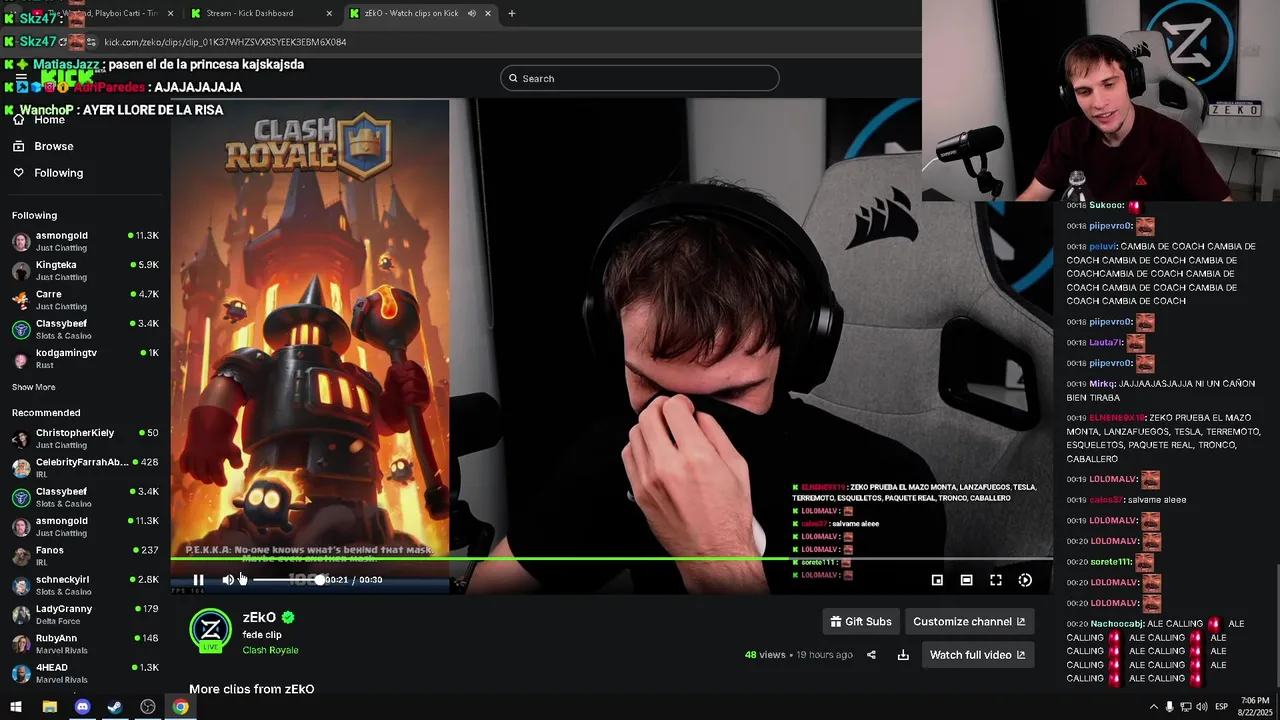Viewport: 1280px width, 720px height.
Task: Toggle theater mode in the player
Action: tap(966, 580)
